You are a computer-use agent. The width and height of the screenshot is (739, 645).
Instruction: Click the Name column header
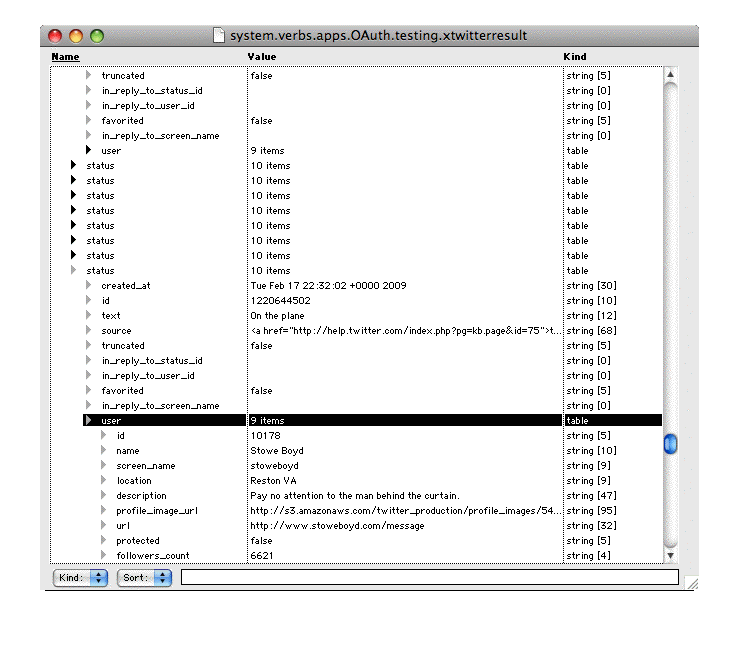pos(65,57)
